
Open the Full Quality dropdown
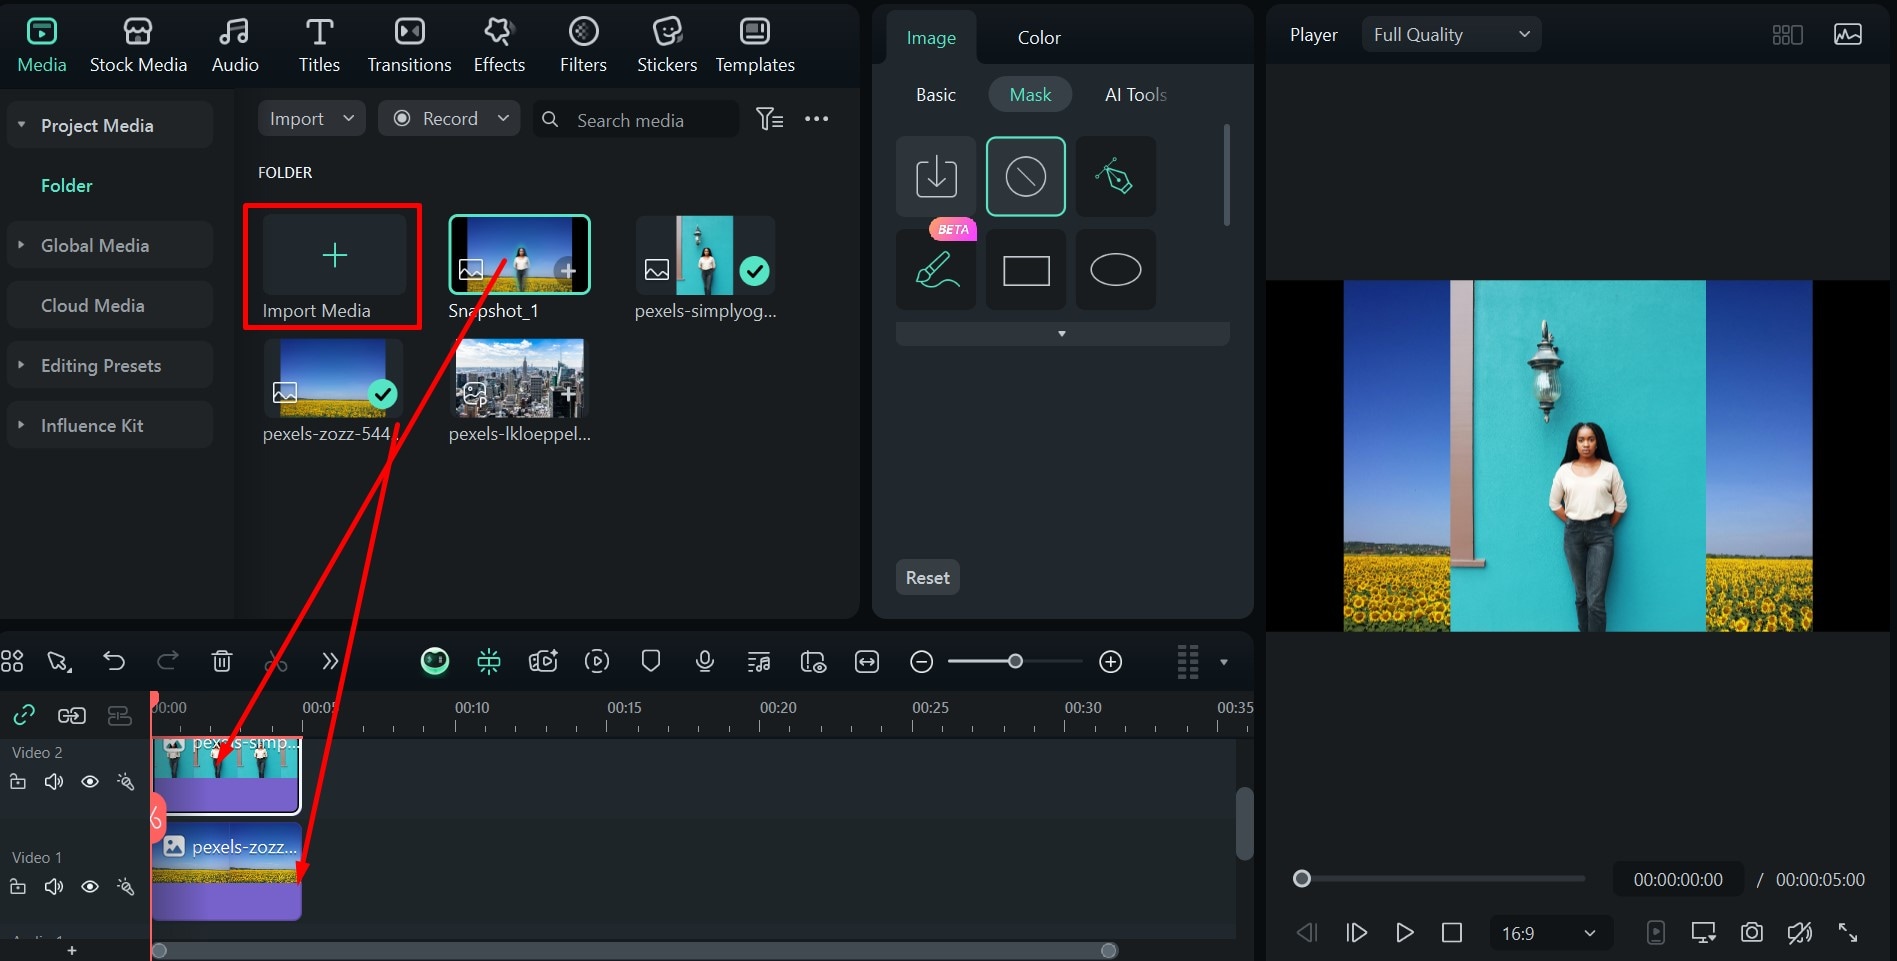[x=1451, y=34]
